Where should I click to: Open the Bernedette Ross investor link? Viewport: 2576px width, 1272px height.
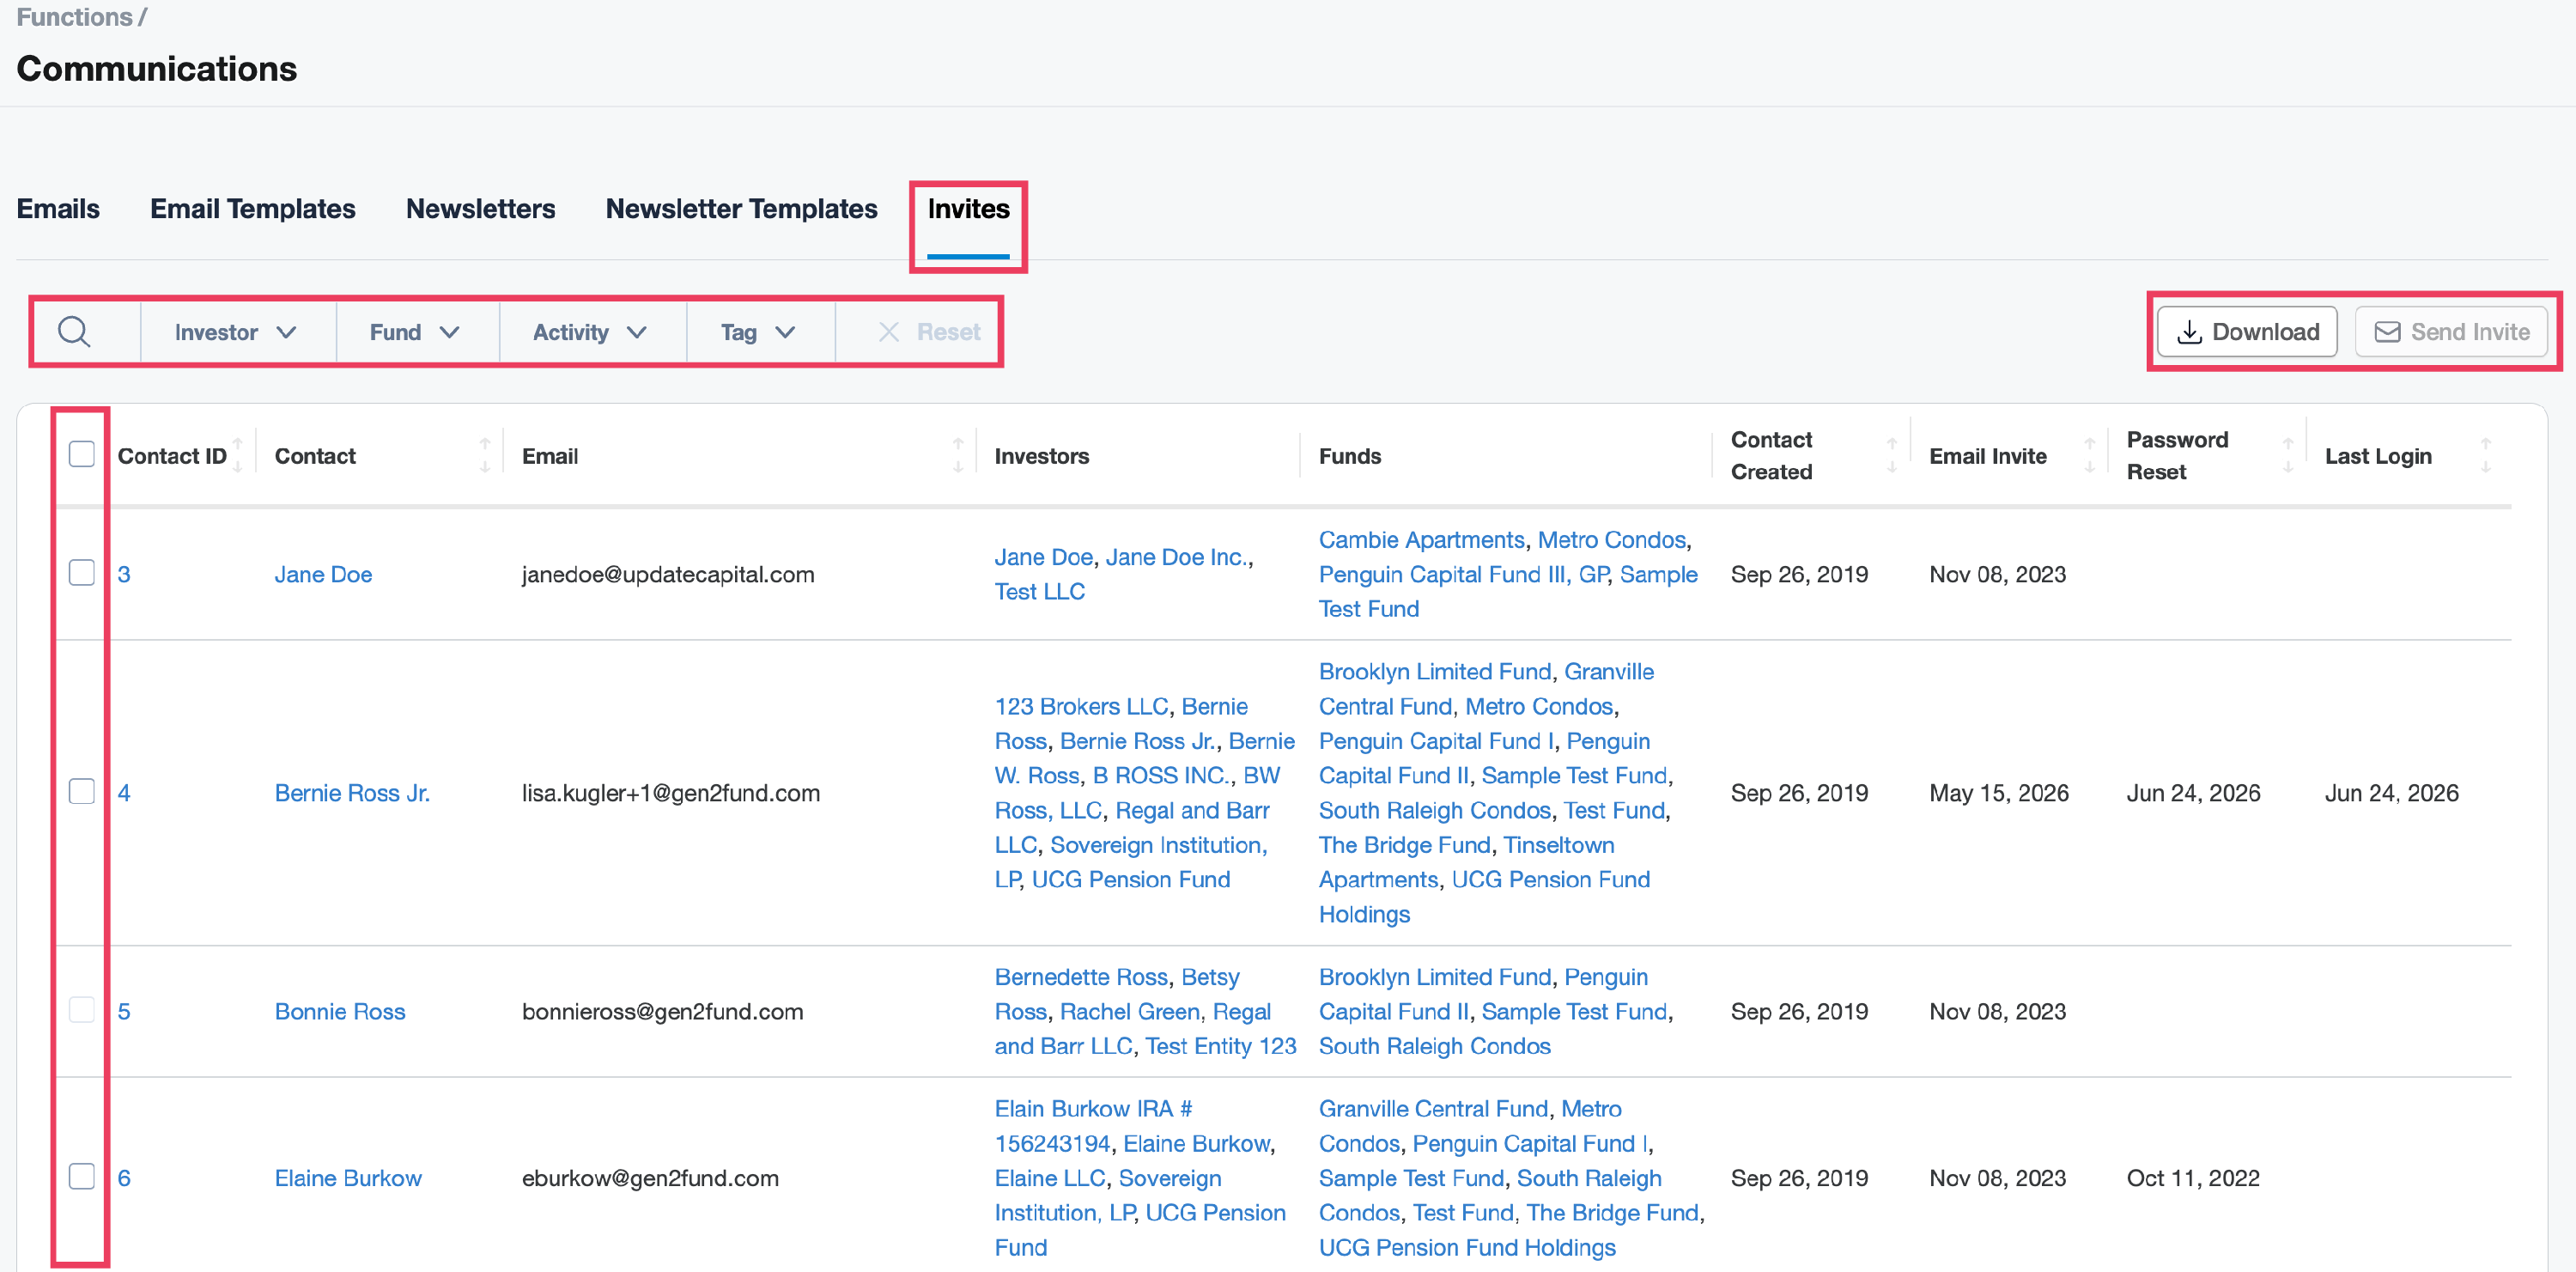tap(1081, 977)
